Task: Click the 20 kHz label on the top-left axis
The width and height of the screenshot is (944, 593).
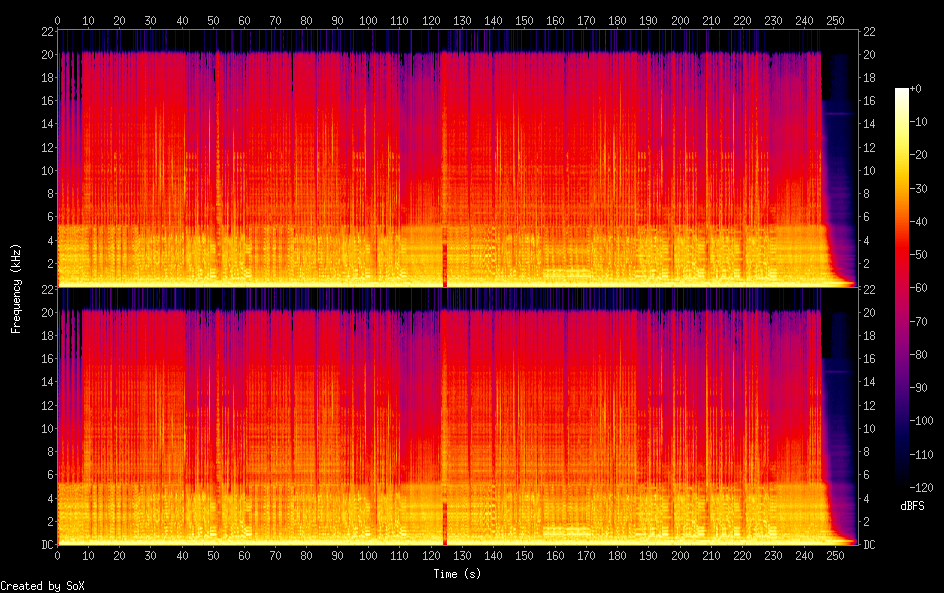Action: [45, 54]
